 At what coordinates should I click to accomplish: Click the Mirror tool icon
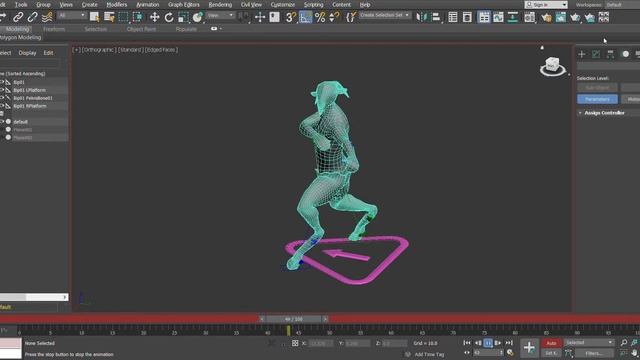point(421,17)
